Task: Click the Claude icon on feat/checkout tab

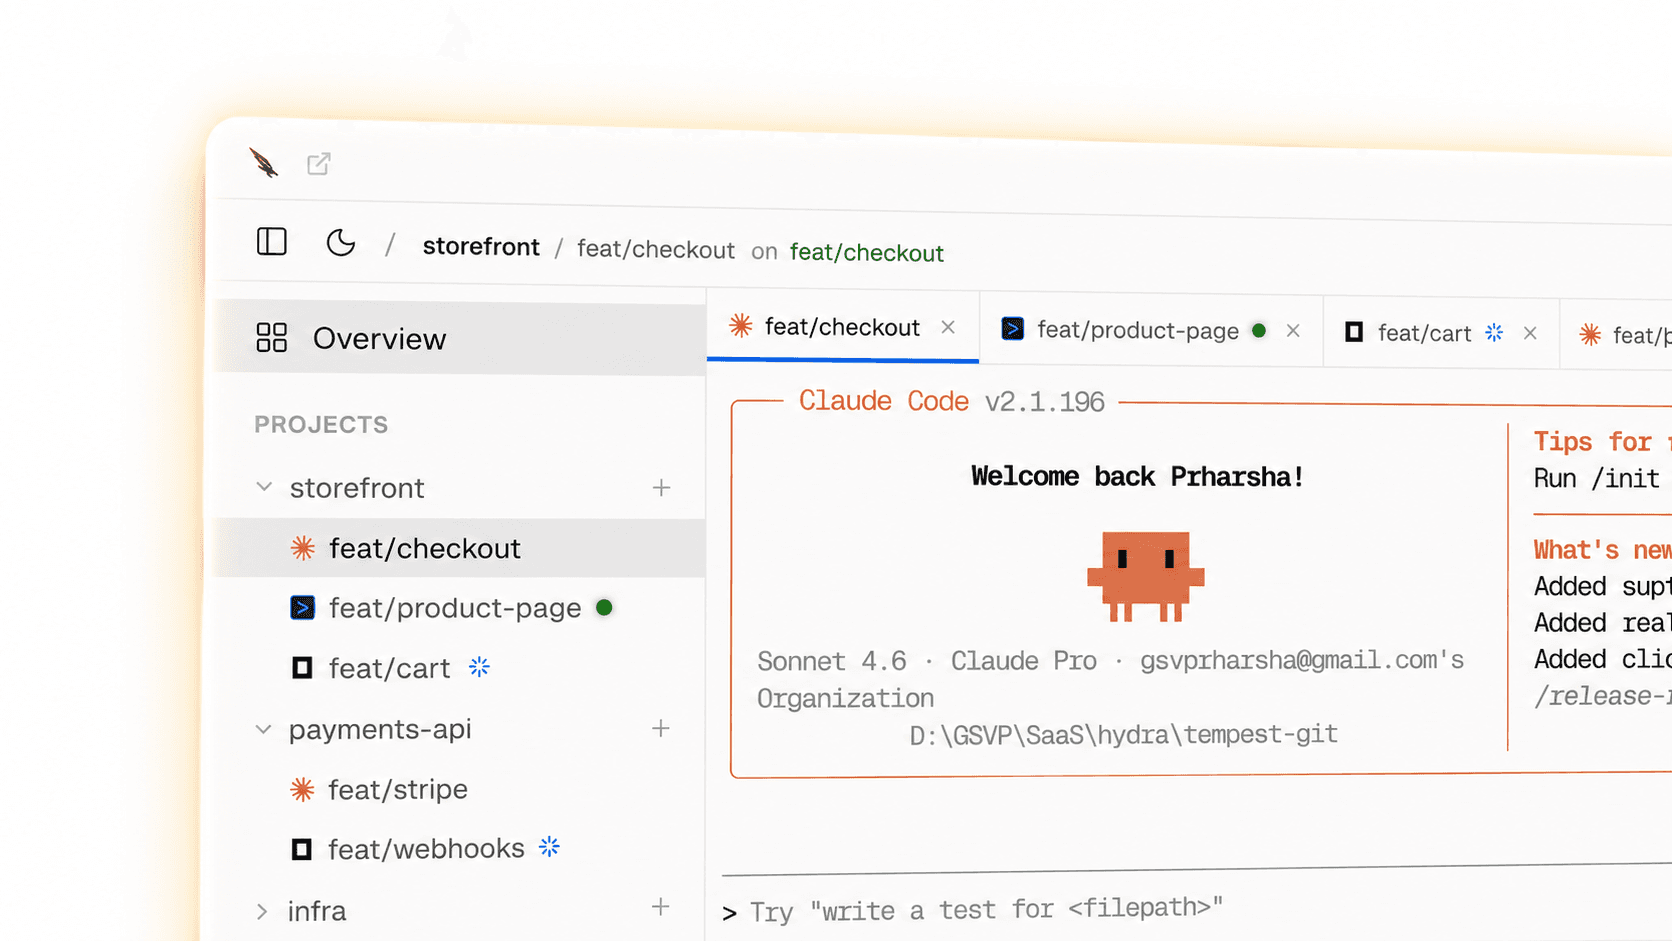Action: (x=741, y=325)
